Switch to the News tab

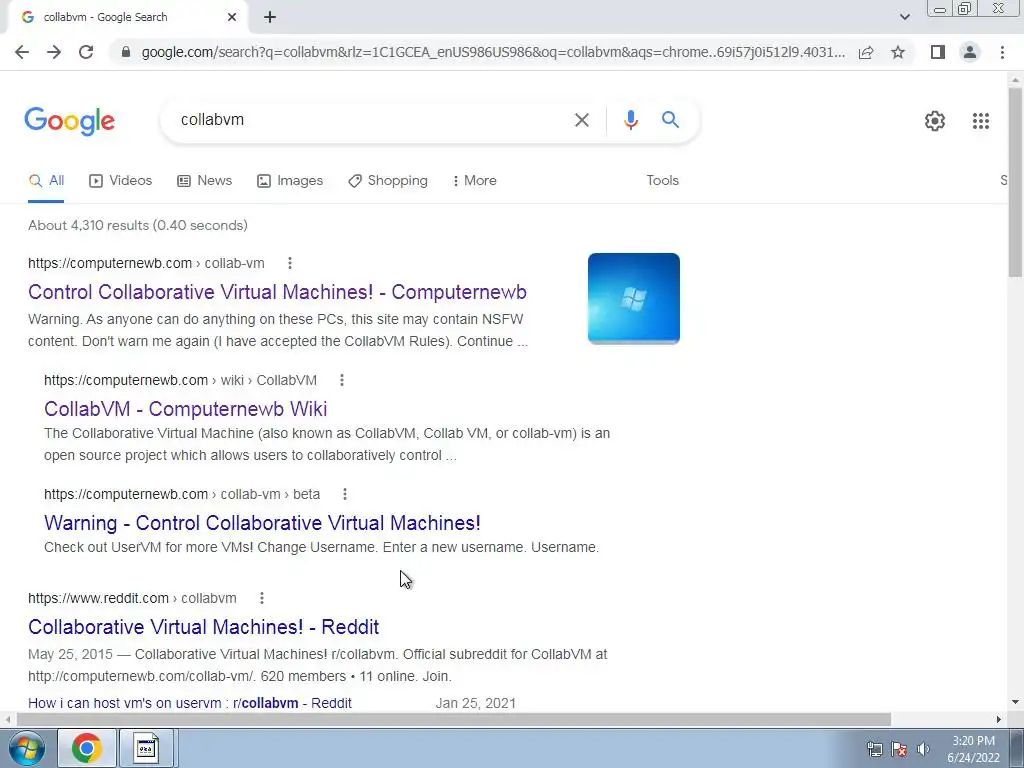pyautogui.click(x=204, y=181)
